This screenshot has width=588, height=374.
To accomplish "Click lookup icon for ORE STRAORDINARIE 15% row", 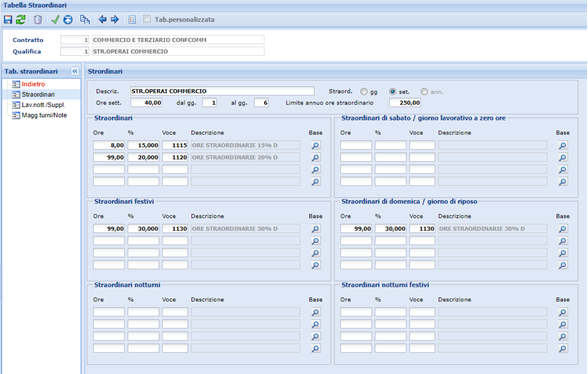I will 316,145.
